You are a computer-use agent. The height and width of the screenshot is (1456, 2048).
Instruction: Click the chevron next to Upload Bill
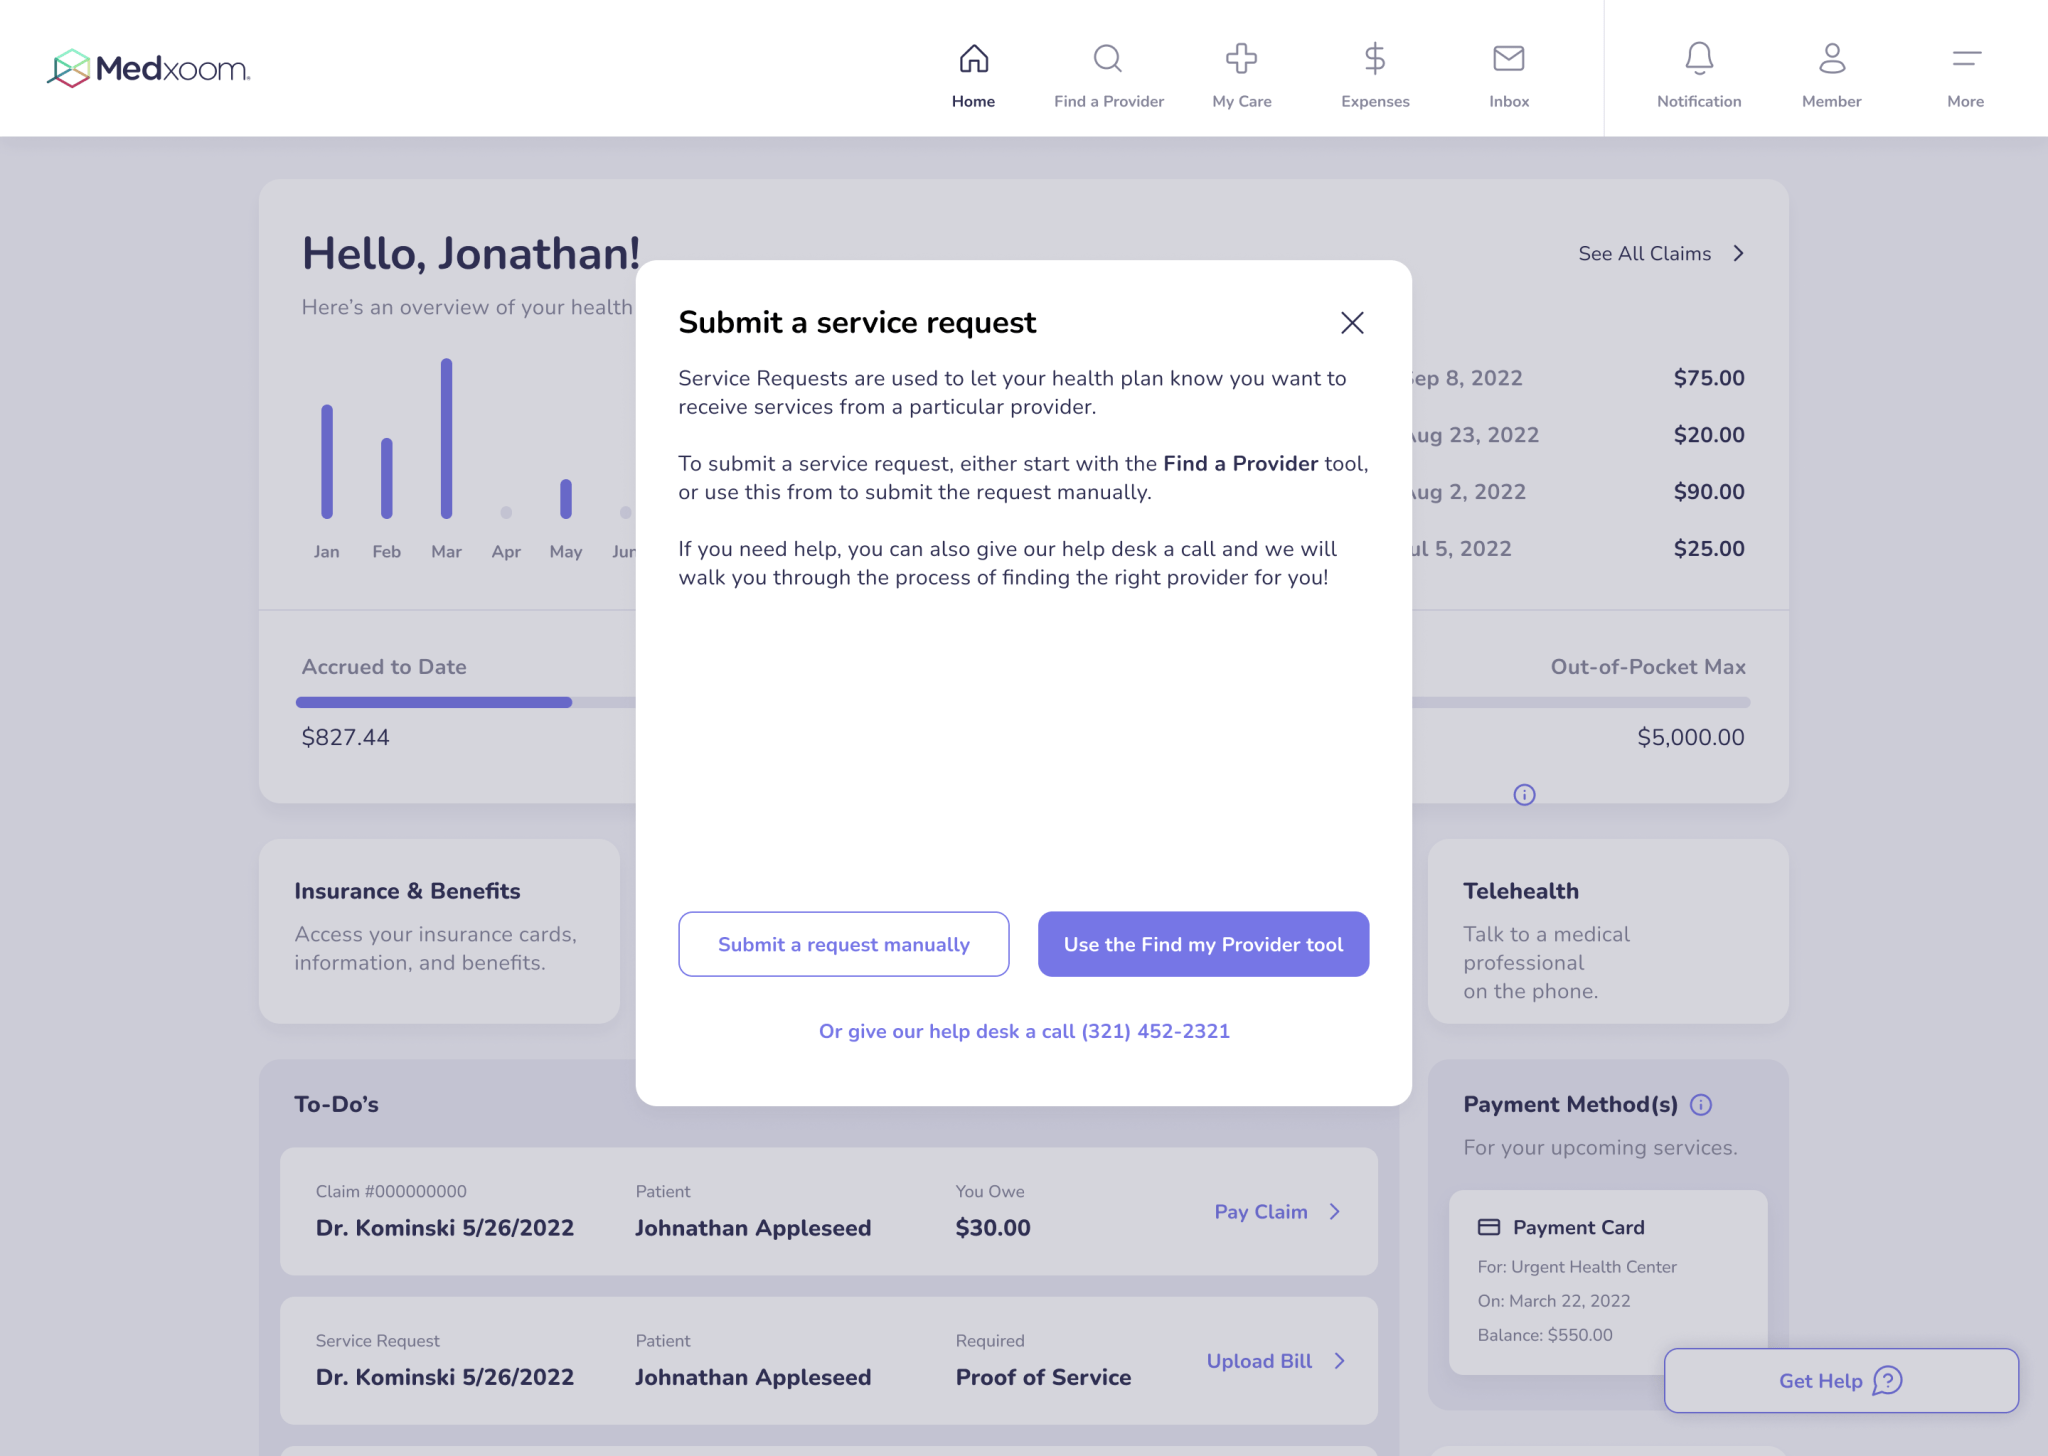point(1340,1361)
